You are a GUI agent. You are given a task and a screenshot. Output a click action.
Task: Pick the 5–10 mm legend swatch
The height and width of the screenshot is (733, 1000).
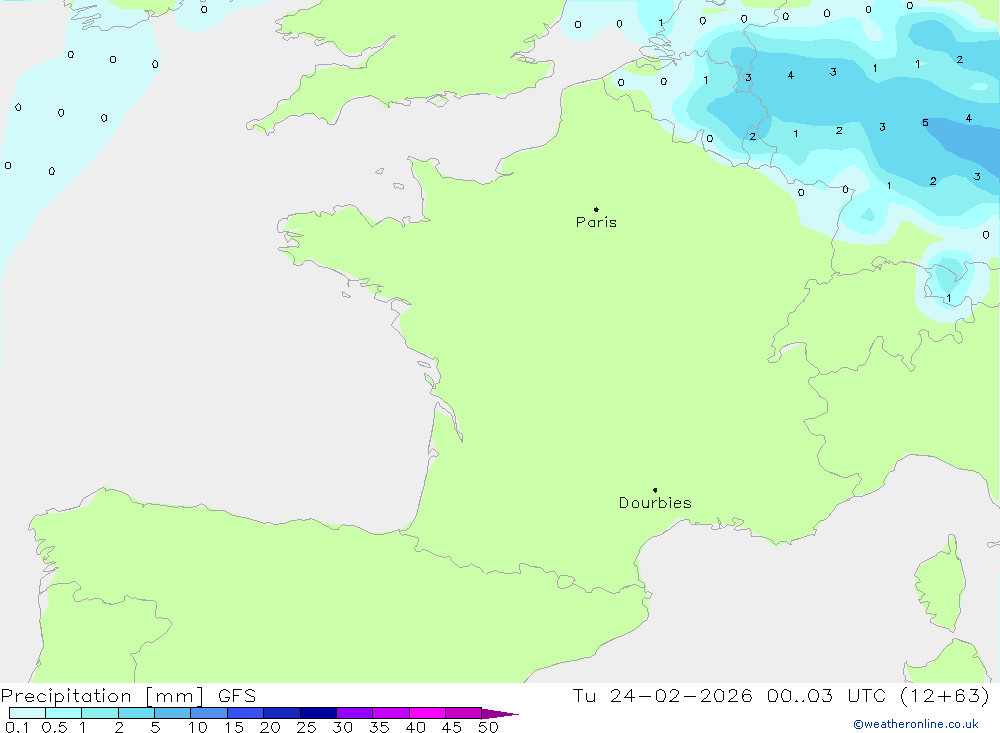[x=173, y=713]
